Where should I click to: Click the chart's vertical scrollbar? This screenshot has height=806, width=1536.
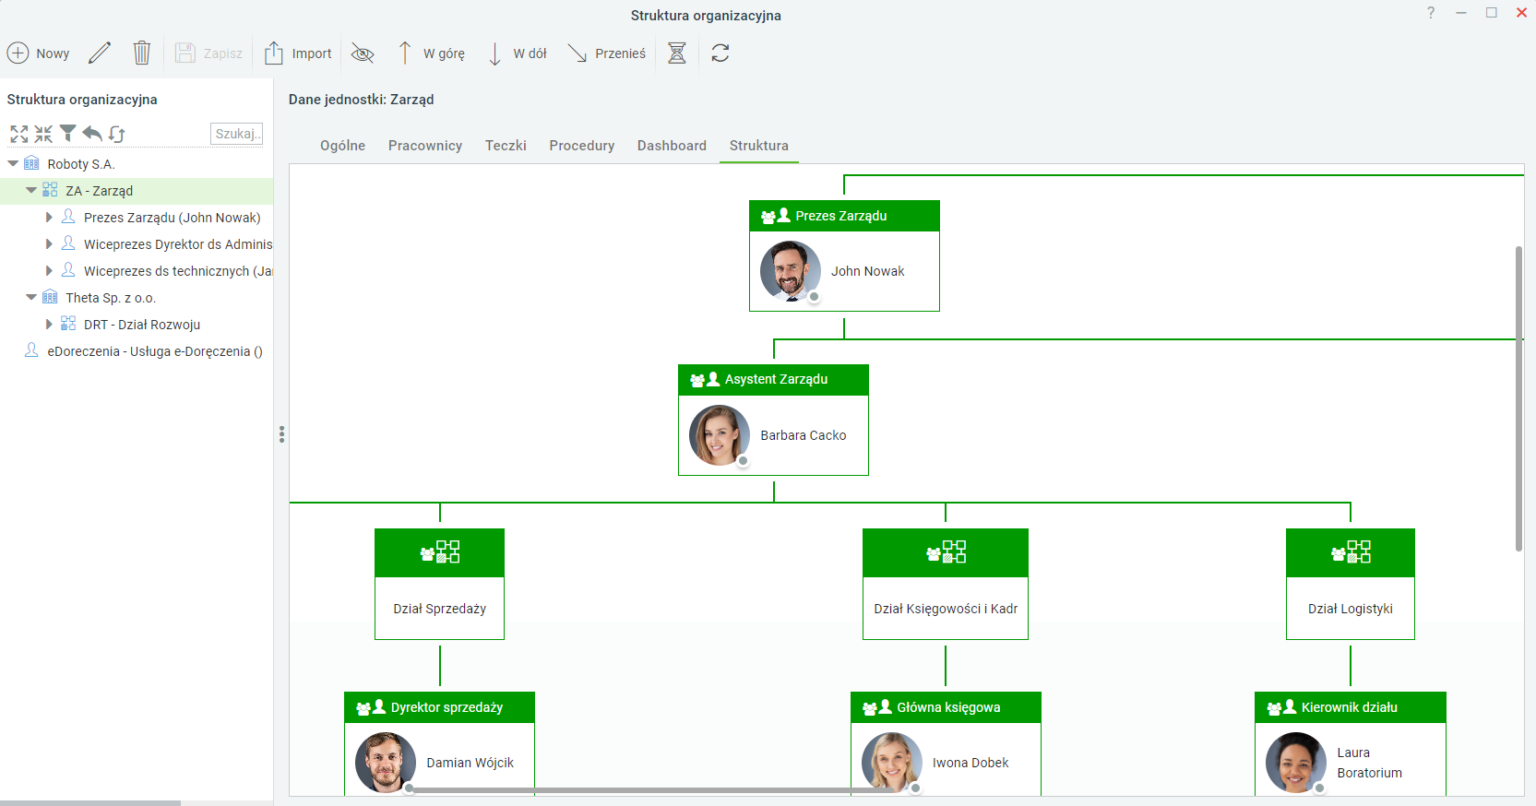[1519, 398]
